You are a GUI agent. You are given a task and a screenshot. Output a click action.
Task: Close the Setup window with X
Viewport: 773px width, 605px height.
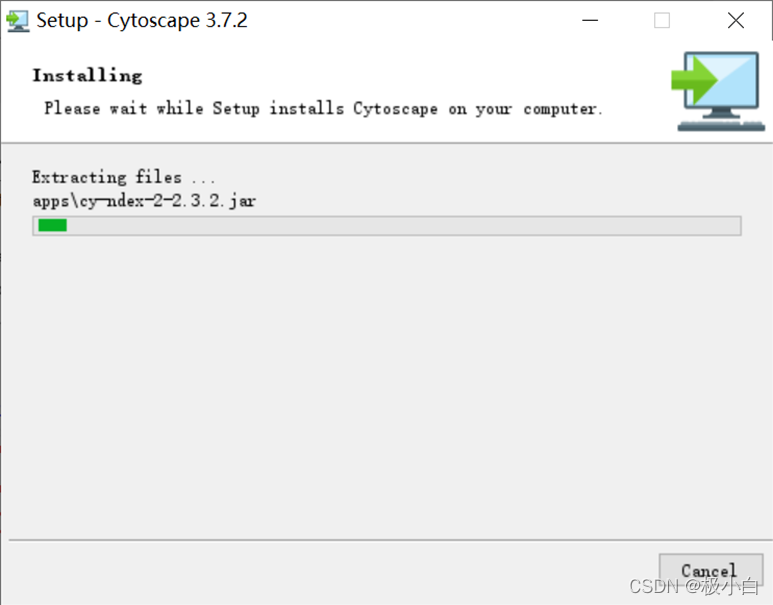tap(736, 21)
